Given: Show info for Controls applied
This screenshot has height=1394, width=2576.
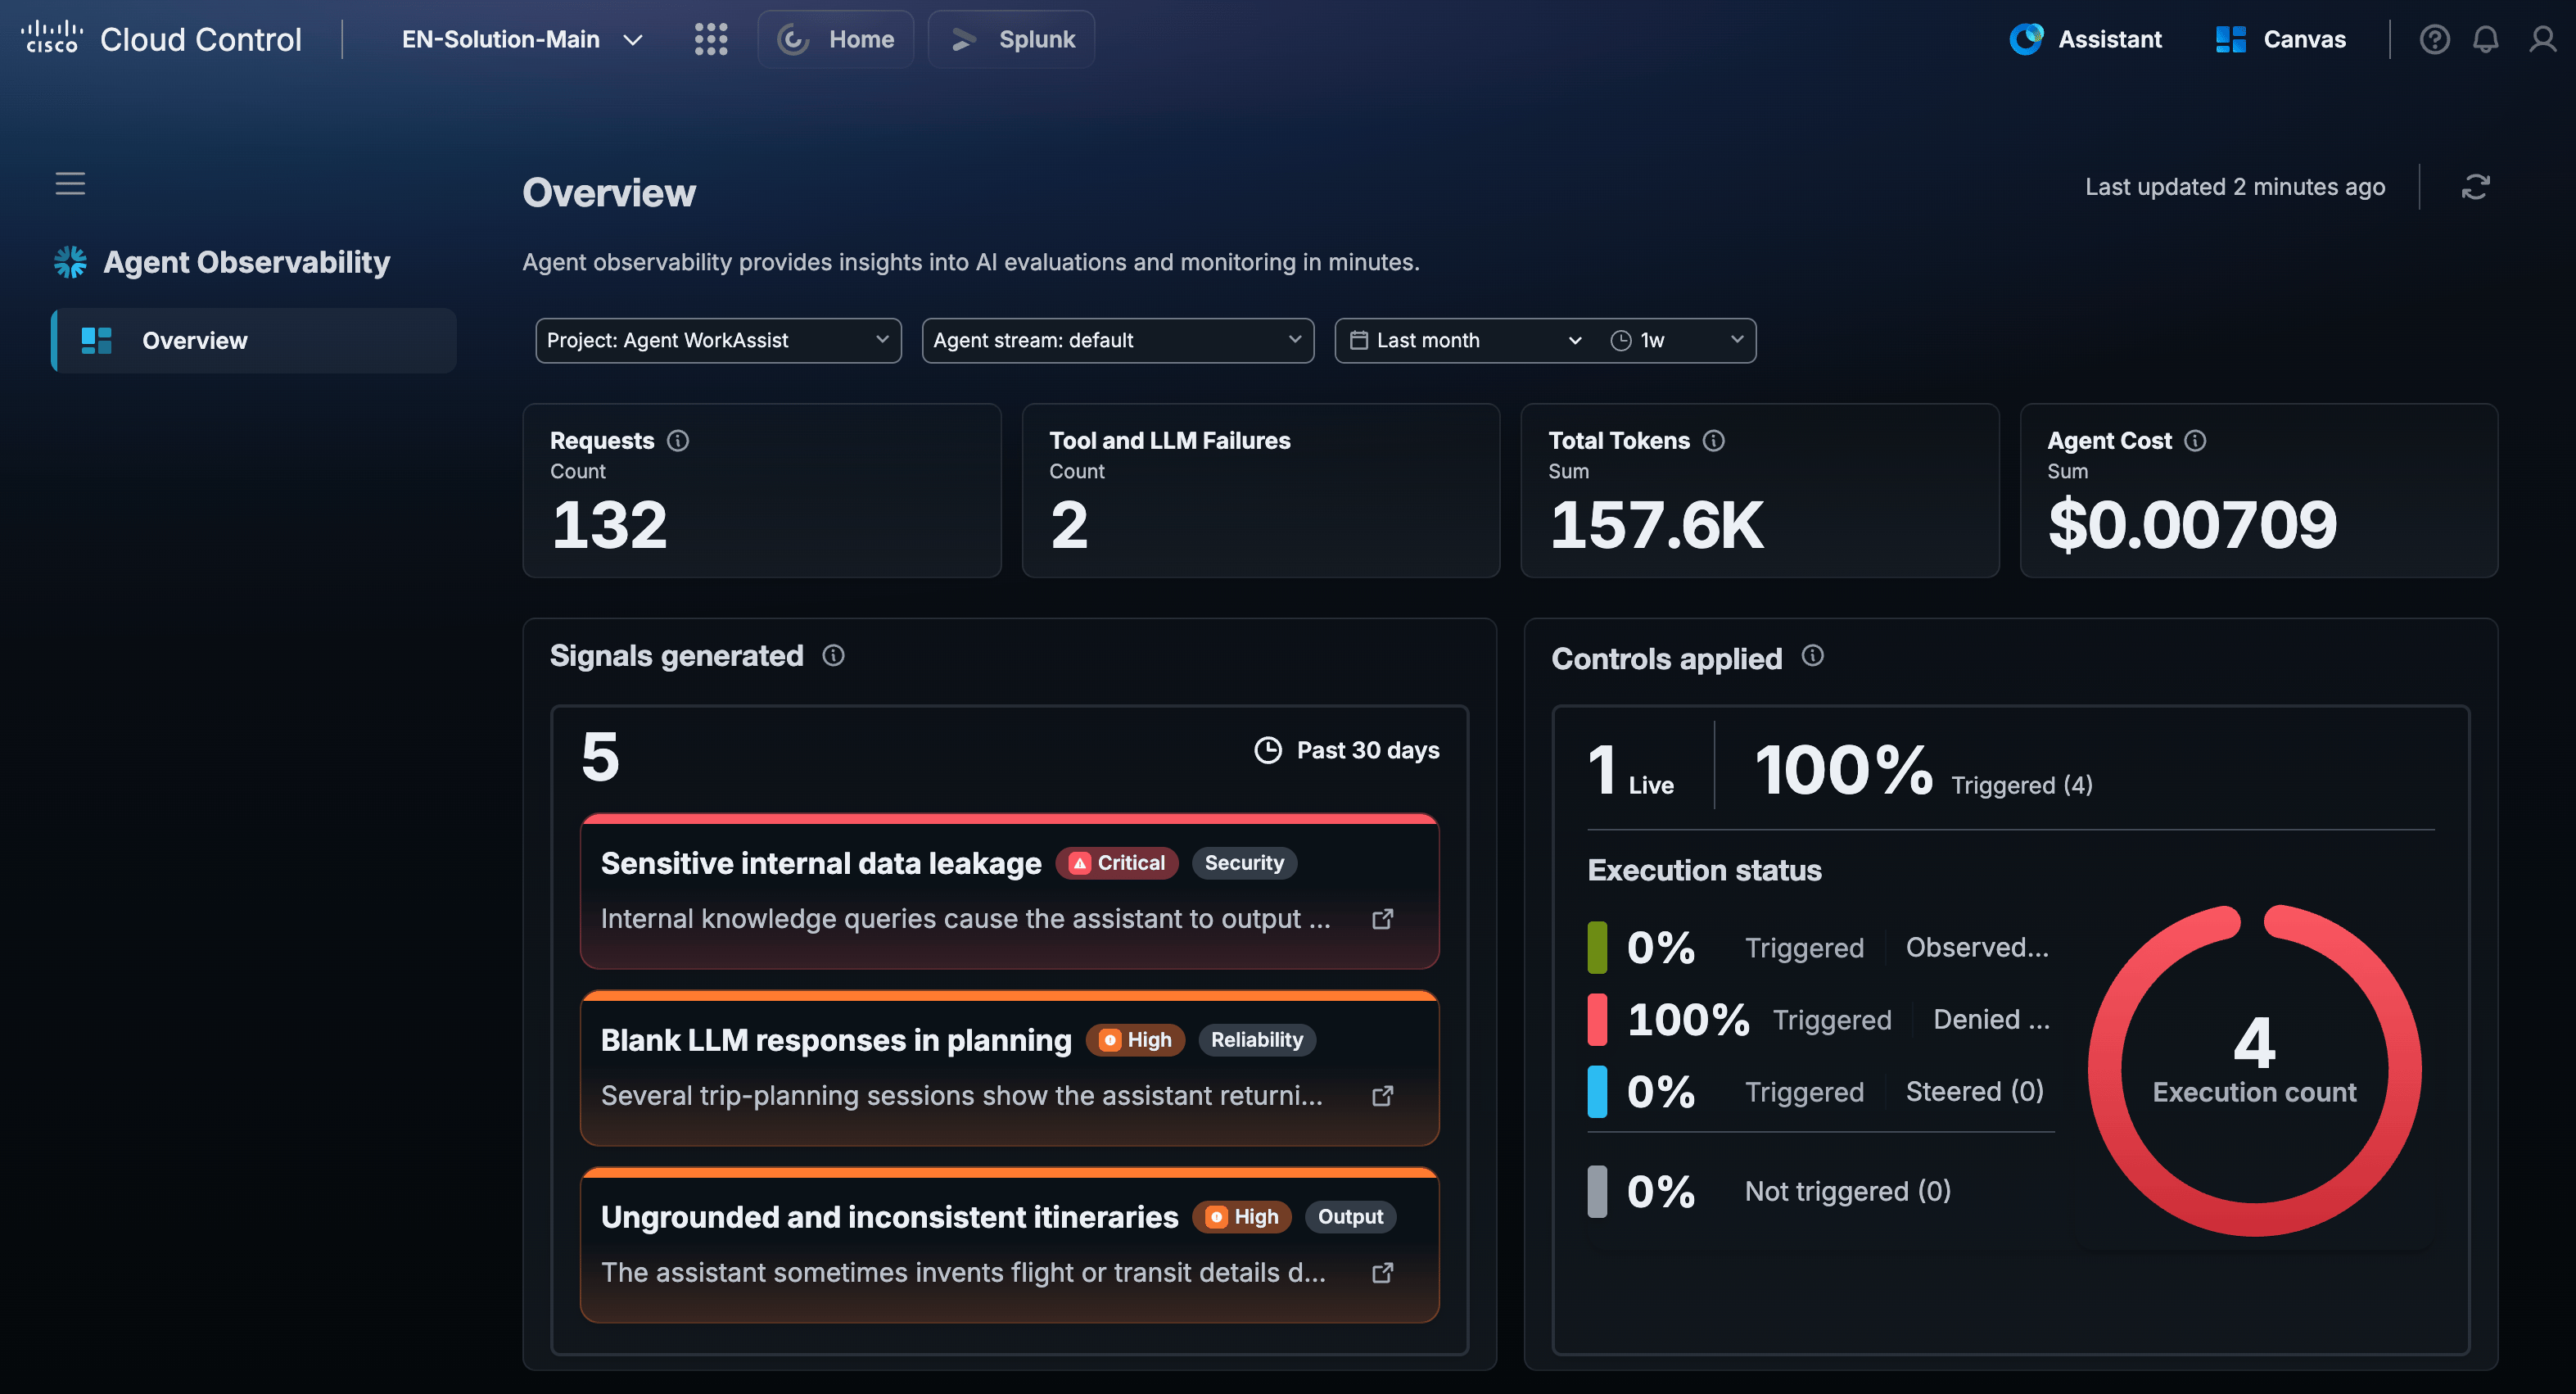Looking at the screenshot, I should pos(1812,655).
